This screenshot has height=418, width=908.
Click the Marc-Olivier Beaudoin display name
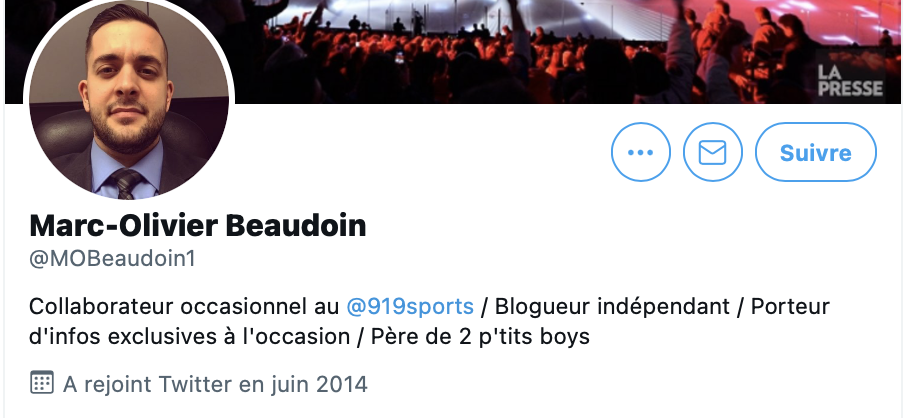[x=197, y=225]
